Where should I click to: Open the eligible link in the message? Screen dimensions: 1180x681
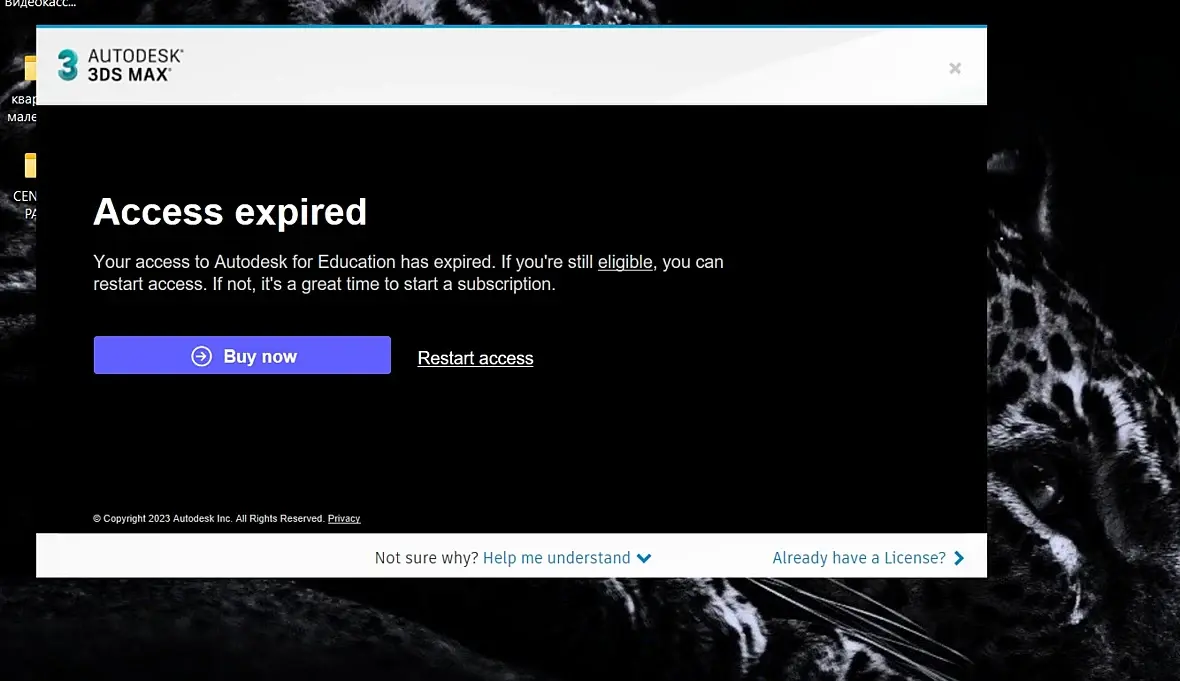click(x=625, y=262)
